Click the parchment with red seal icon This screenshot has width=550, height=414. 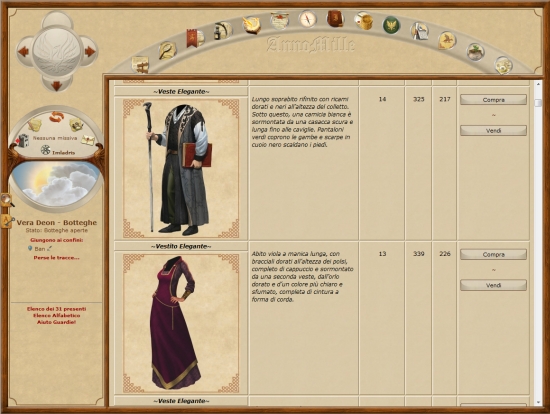pos(280,20)
